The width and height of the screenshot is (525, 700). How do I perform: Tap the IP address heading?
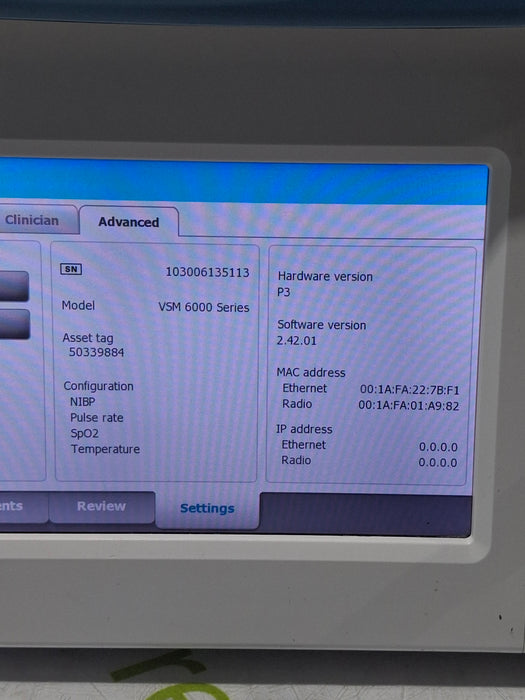(304, 429)
